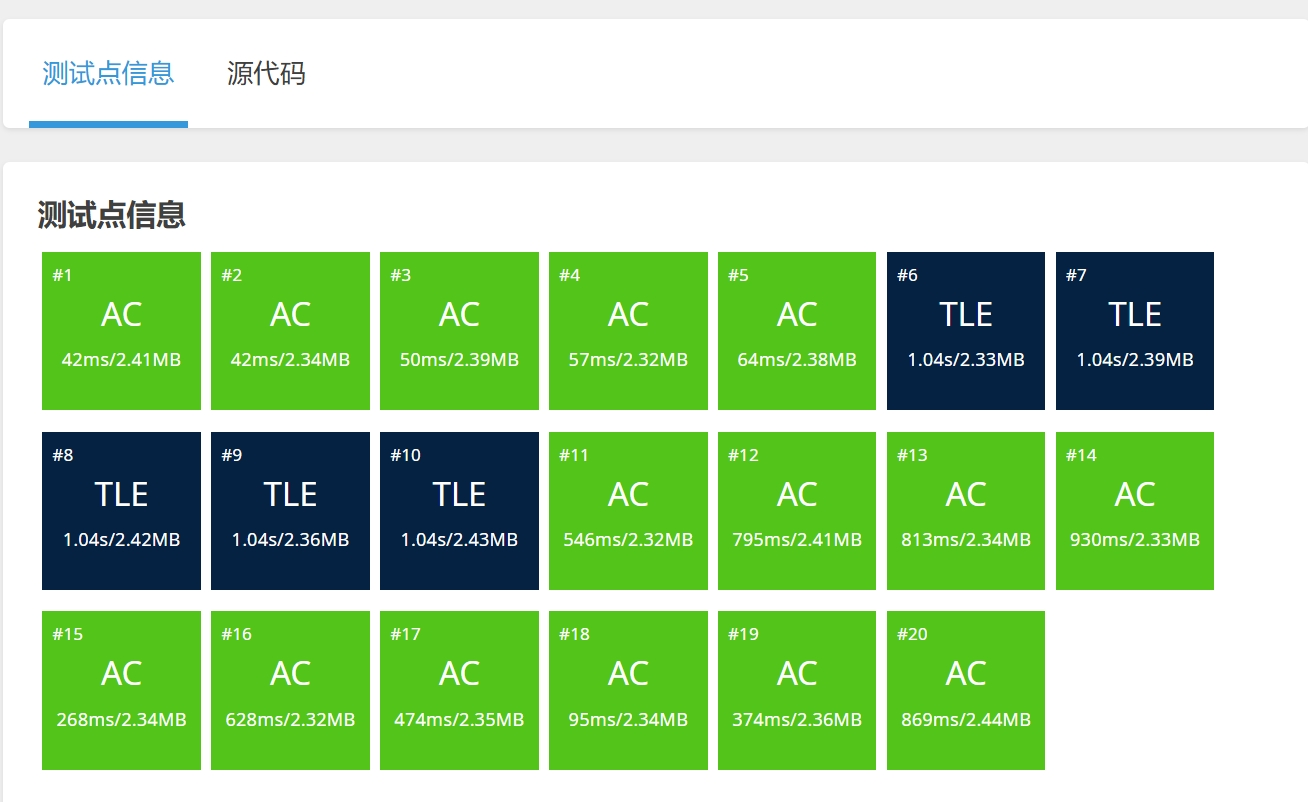Select test point #13 AC 813ms
Screen dimensions: 1308x802
click(966, 511)
